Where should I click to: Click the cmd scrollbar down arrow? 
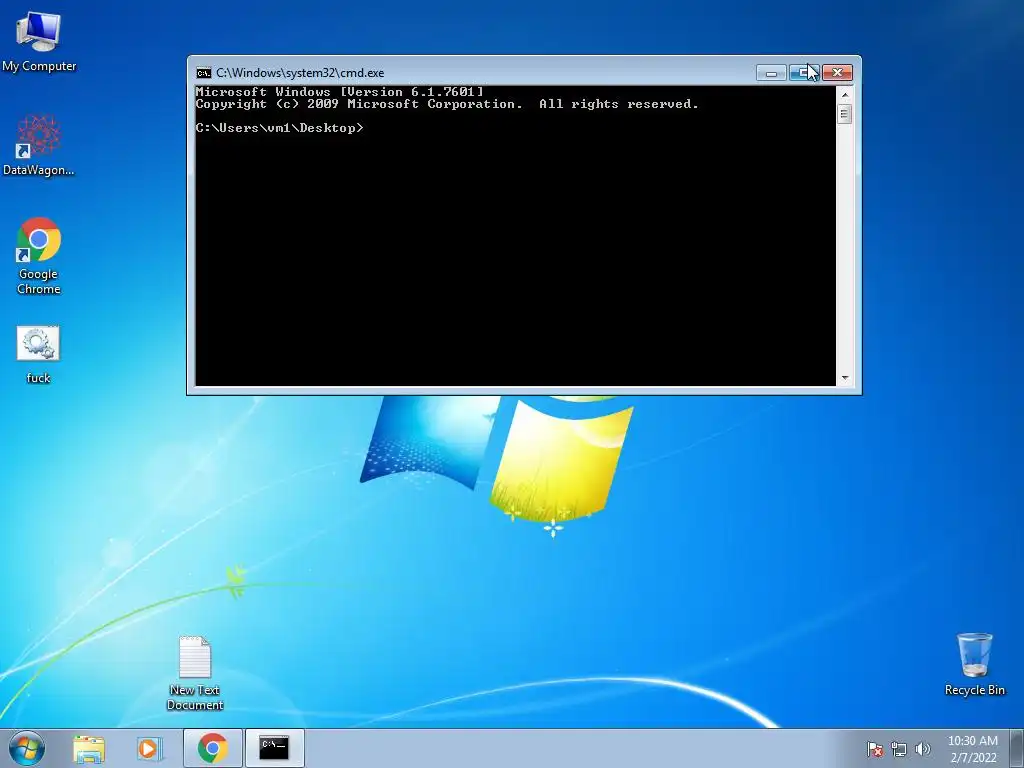pos(845,378)
